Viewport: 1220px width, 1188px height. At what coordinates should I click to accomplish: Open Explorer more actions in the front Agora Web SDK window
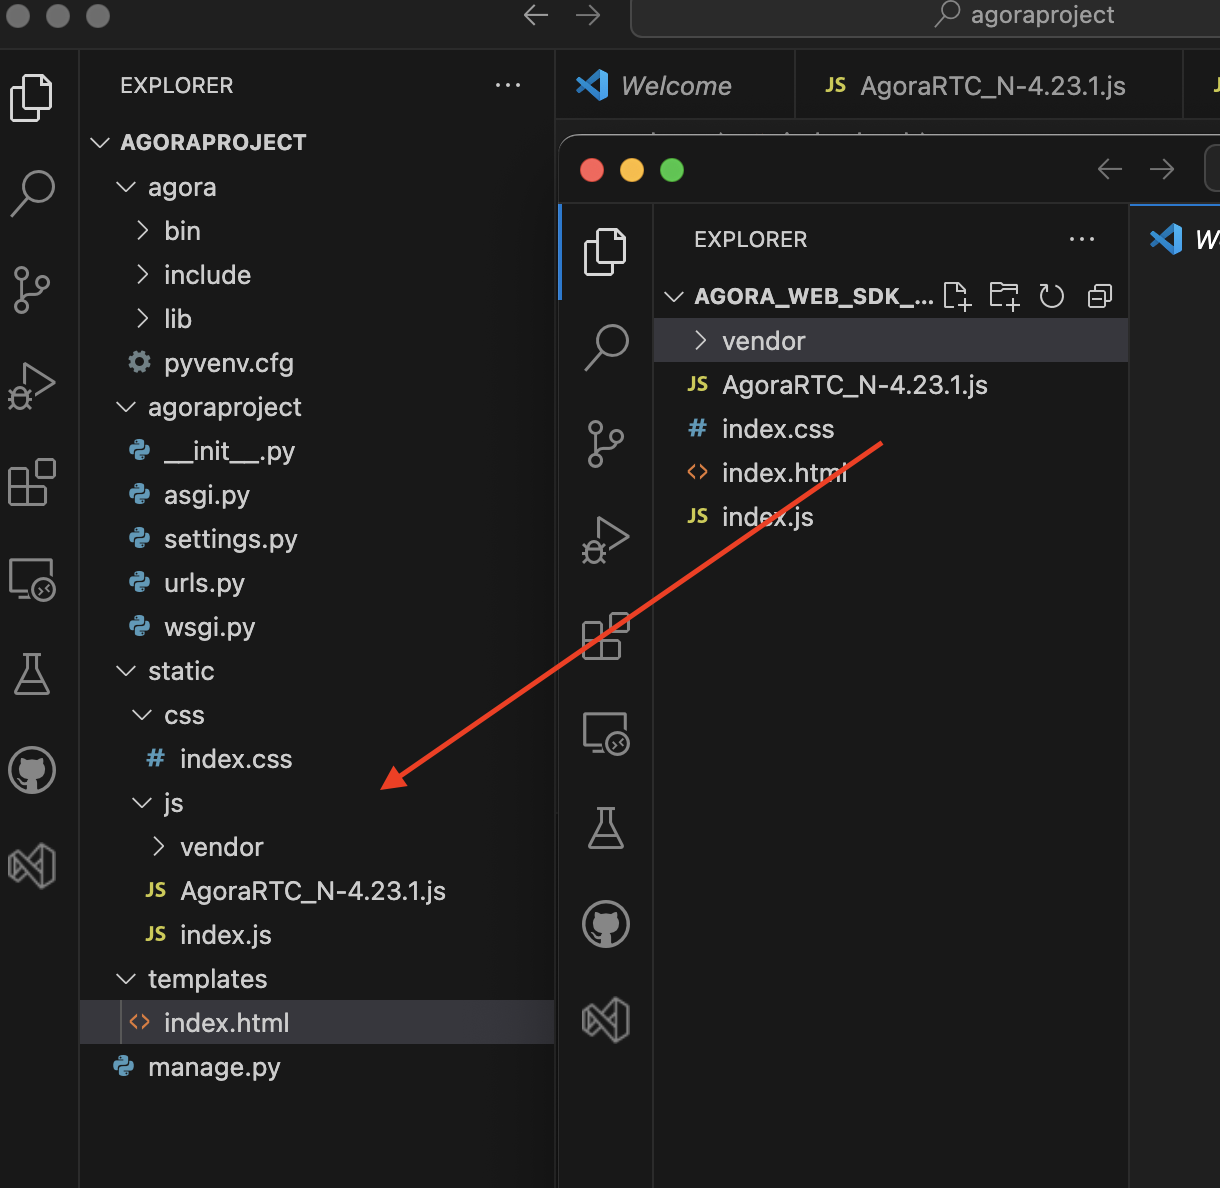(1082, 239)
